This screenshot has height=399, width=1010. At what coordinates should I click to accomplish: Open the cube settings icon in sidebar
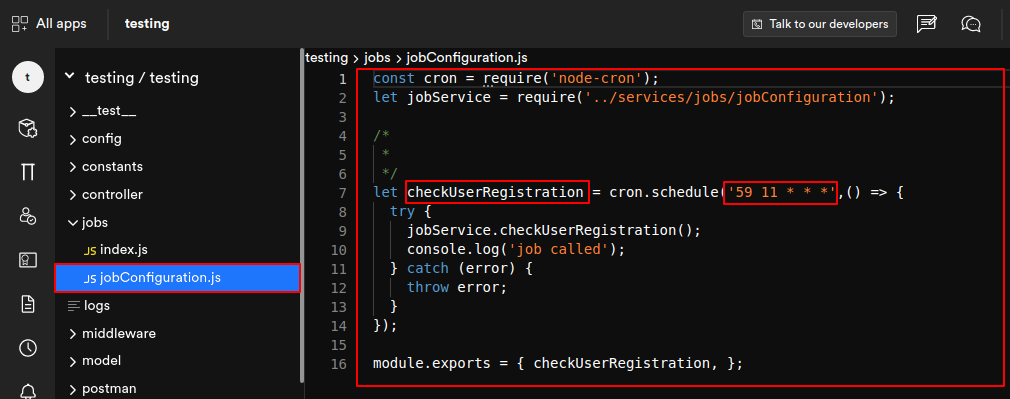[x=28, y=128]
